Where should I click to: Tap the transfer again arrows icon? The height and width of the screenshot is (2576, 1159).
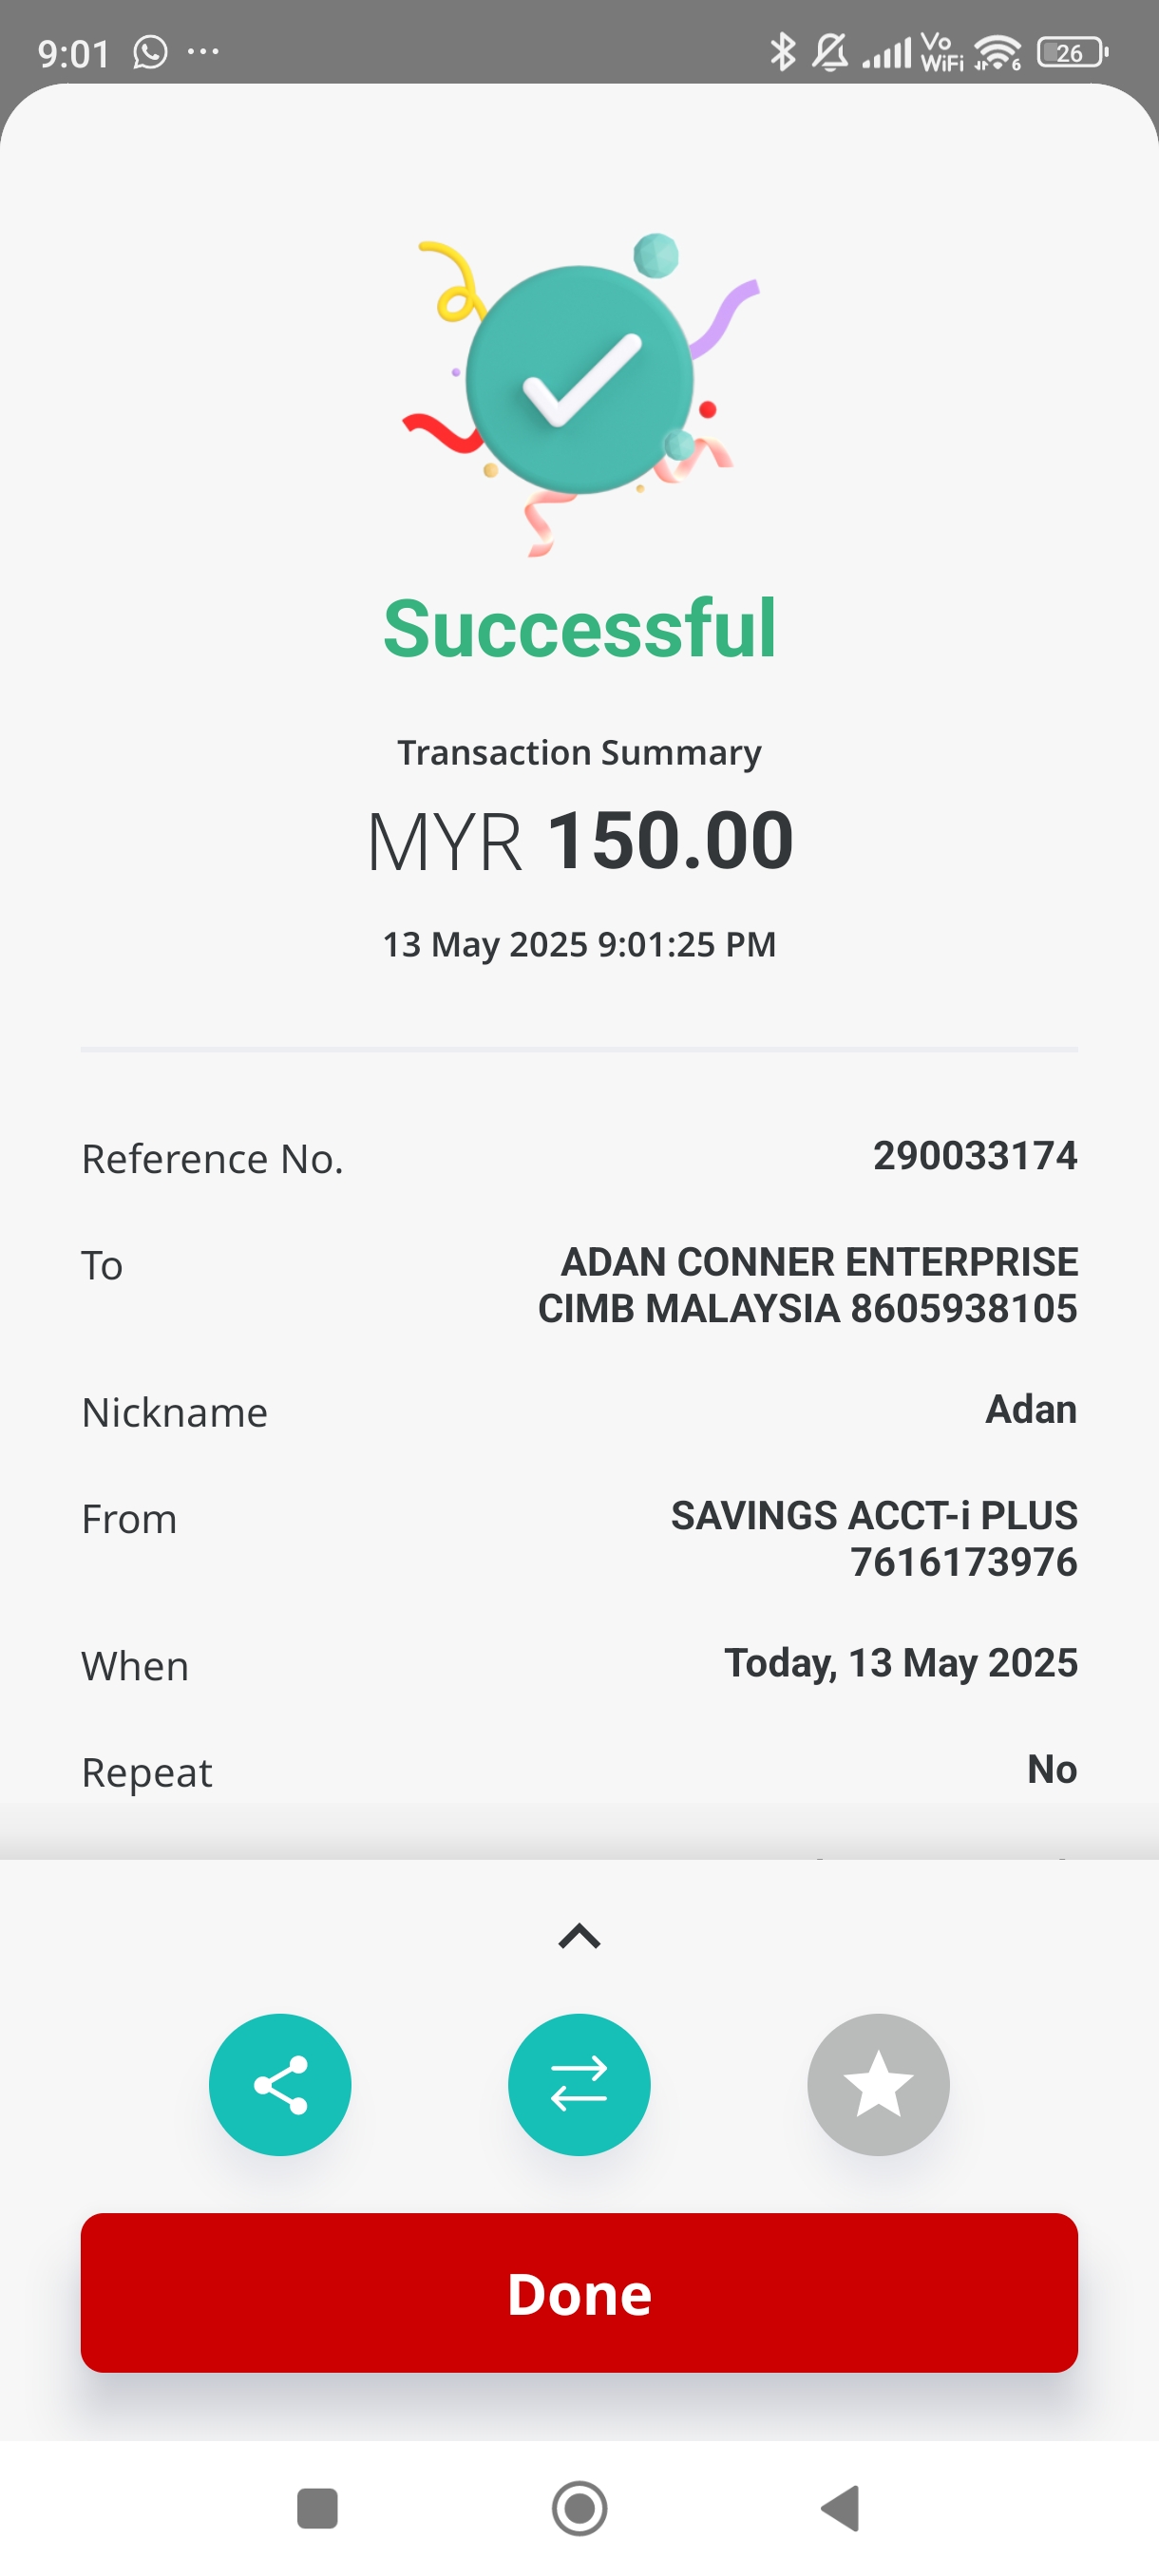pyautogui.click(x=579, y=2084)
